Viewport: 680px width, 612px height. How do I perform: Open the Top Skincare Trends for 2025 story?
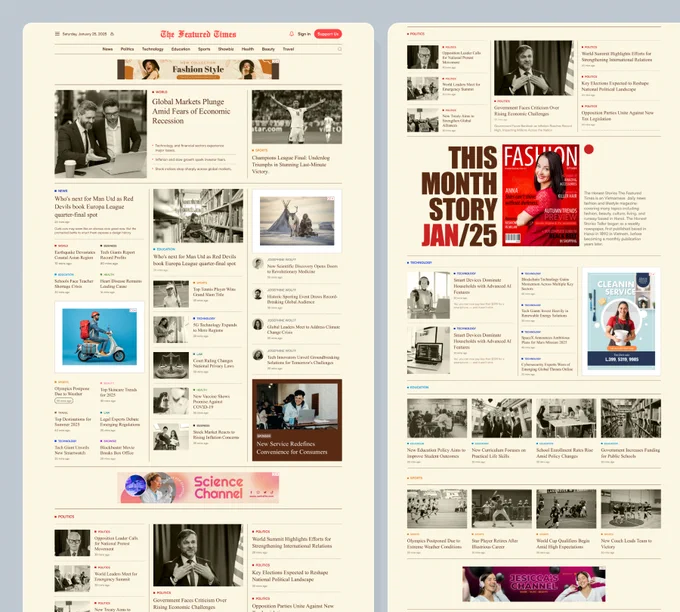coord(118,392)
